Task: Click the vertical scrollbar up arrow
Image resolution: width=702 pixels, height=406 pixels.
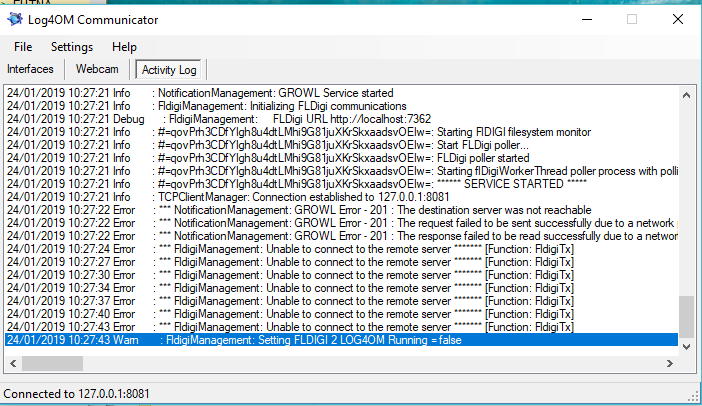Action: click(686, 95)
